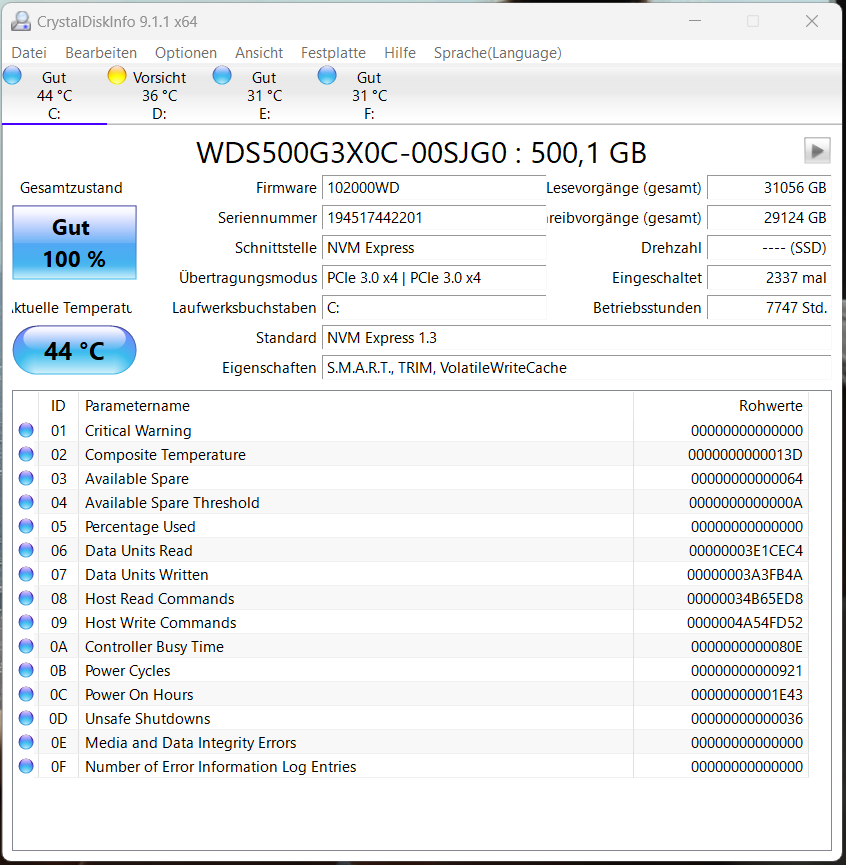Open the Hilfe menu
This screenshot has width=846, height=865.
(400, 53)
